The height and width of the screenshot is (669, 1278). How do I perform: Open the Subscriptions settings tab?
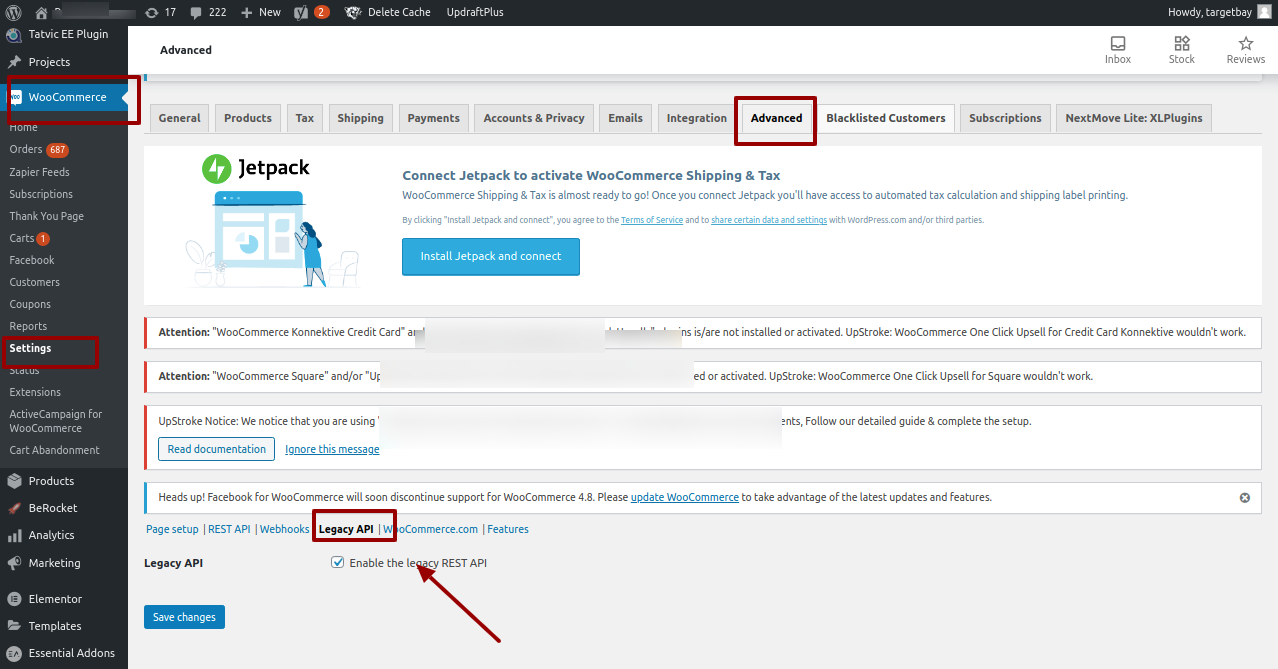[x=1005, y=118]
